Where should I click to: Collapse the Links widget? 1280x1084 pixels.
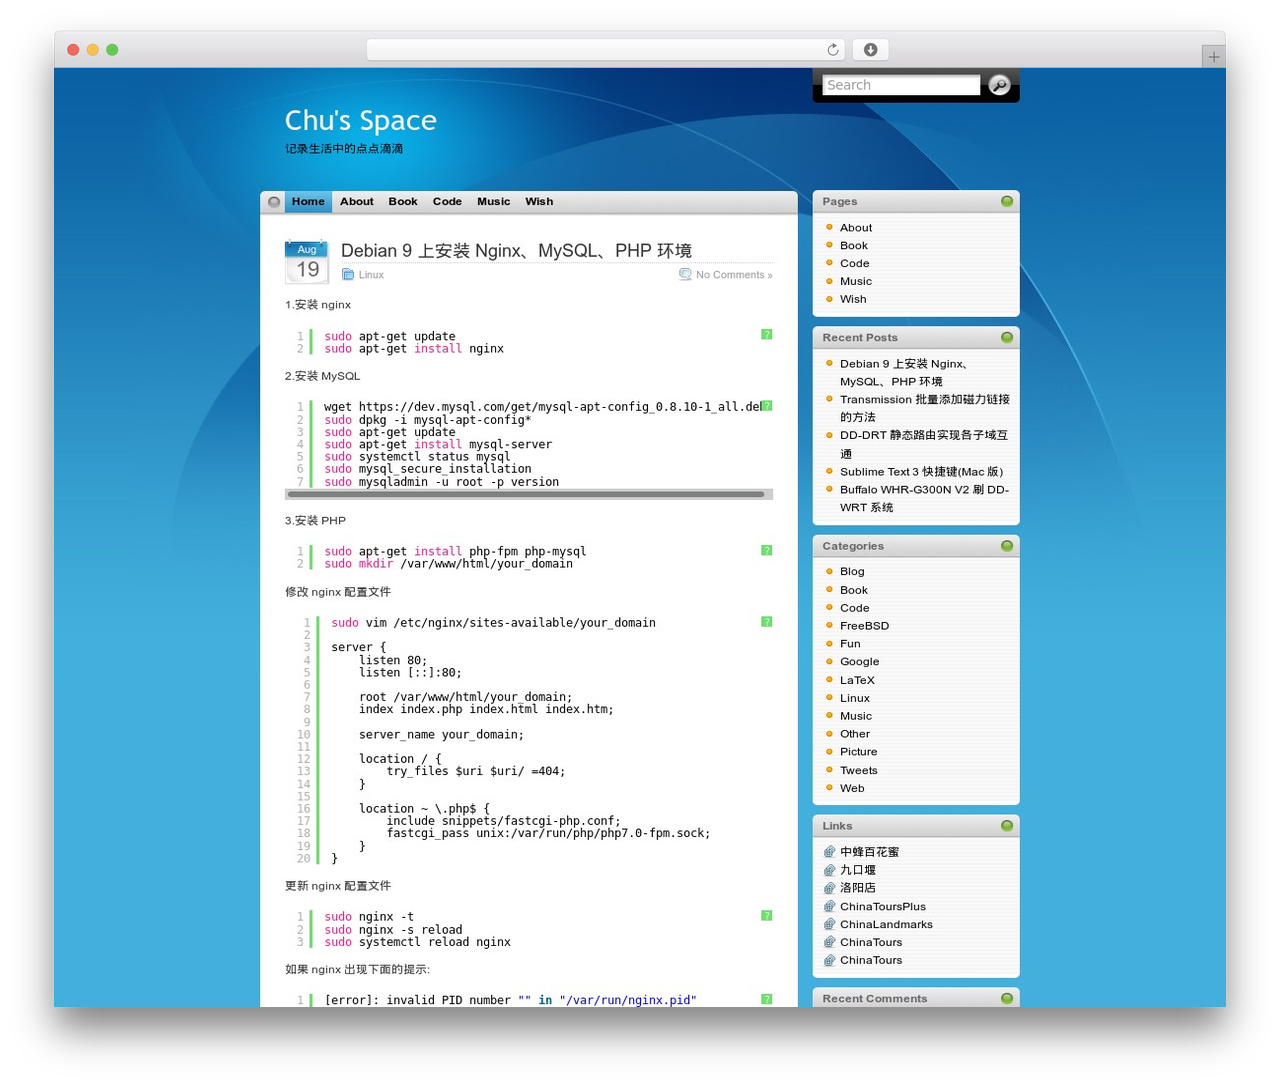(1007, 826)
